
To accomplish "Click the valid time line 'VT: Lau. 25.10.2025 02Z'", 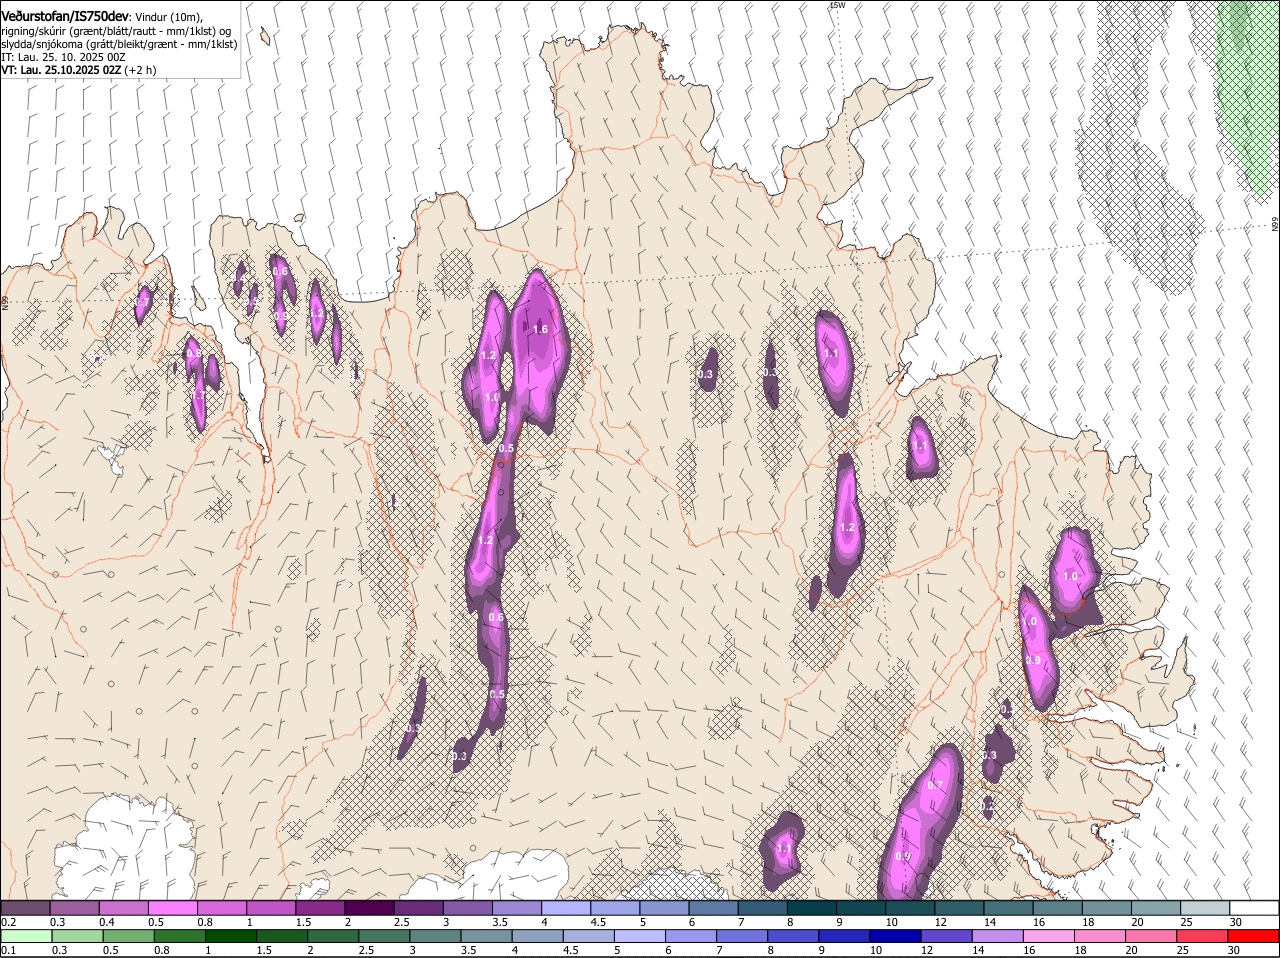I will [x=61, y=71].
